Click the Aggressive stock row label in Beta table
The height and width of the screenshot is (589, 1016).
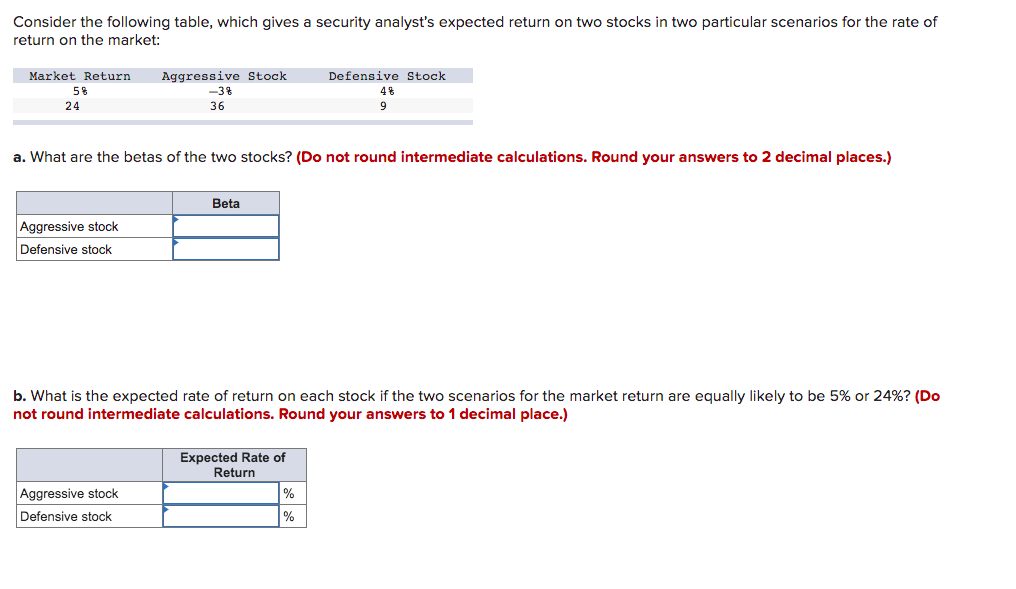tap(70, 226)
